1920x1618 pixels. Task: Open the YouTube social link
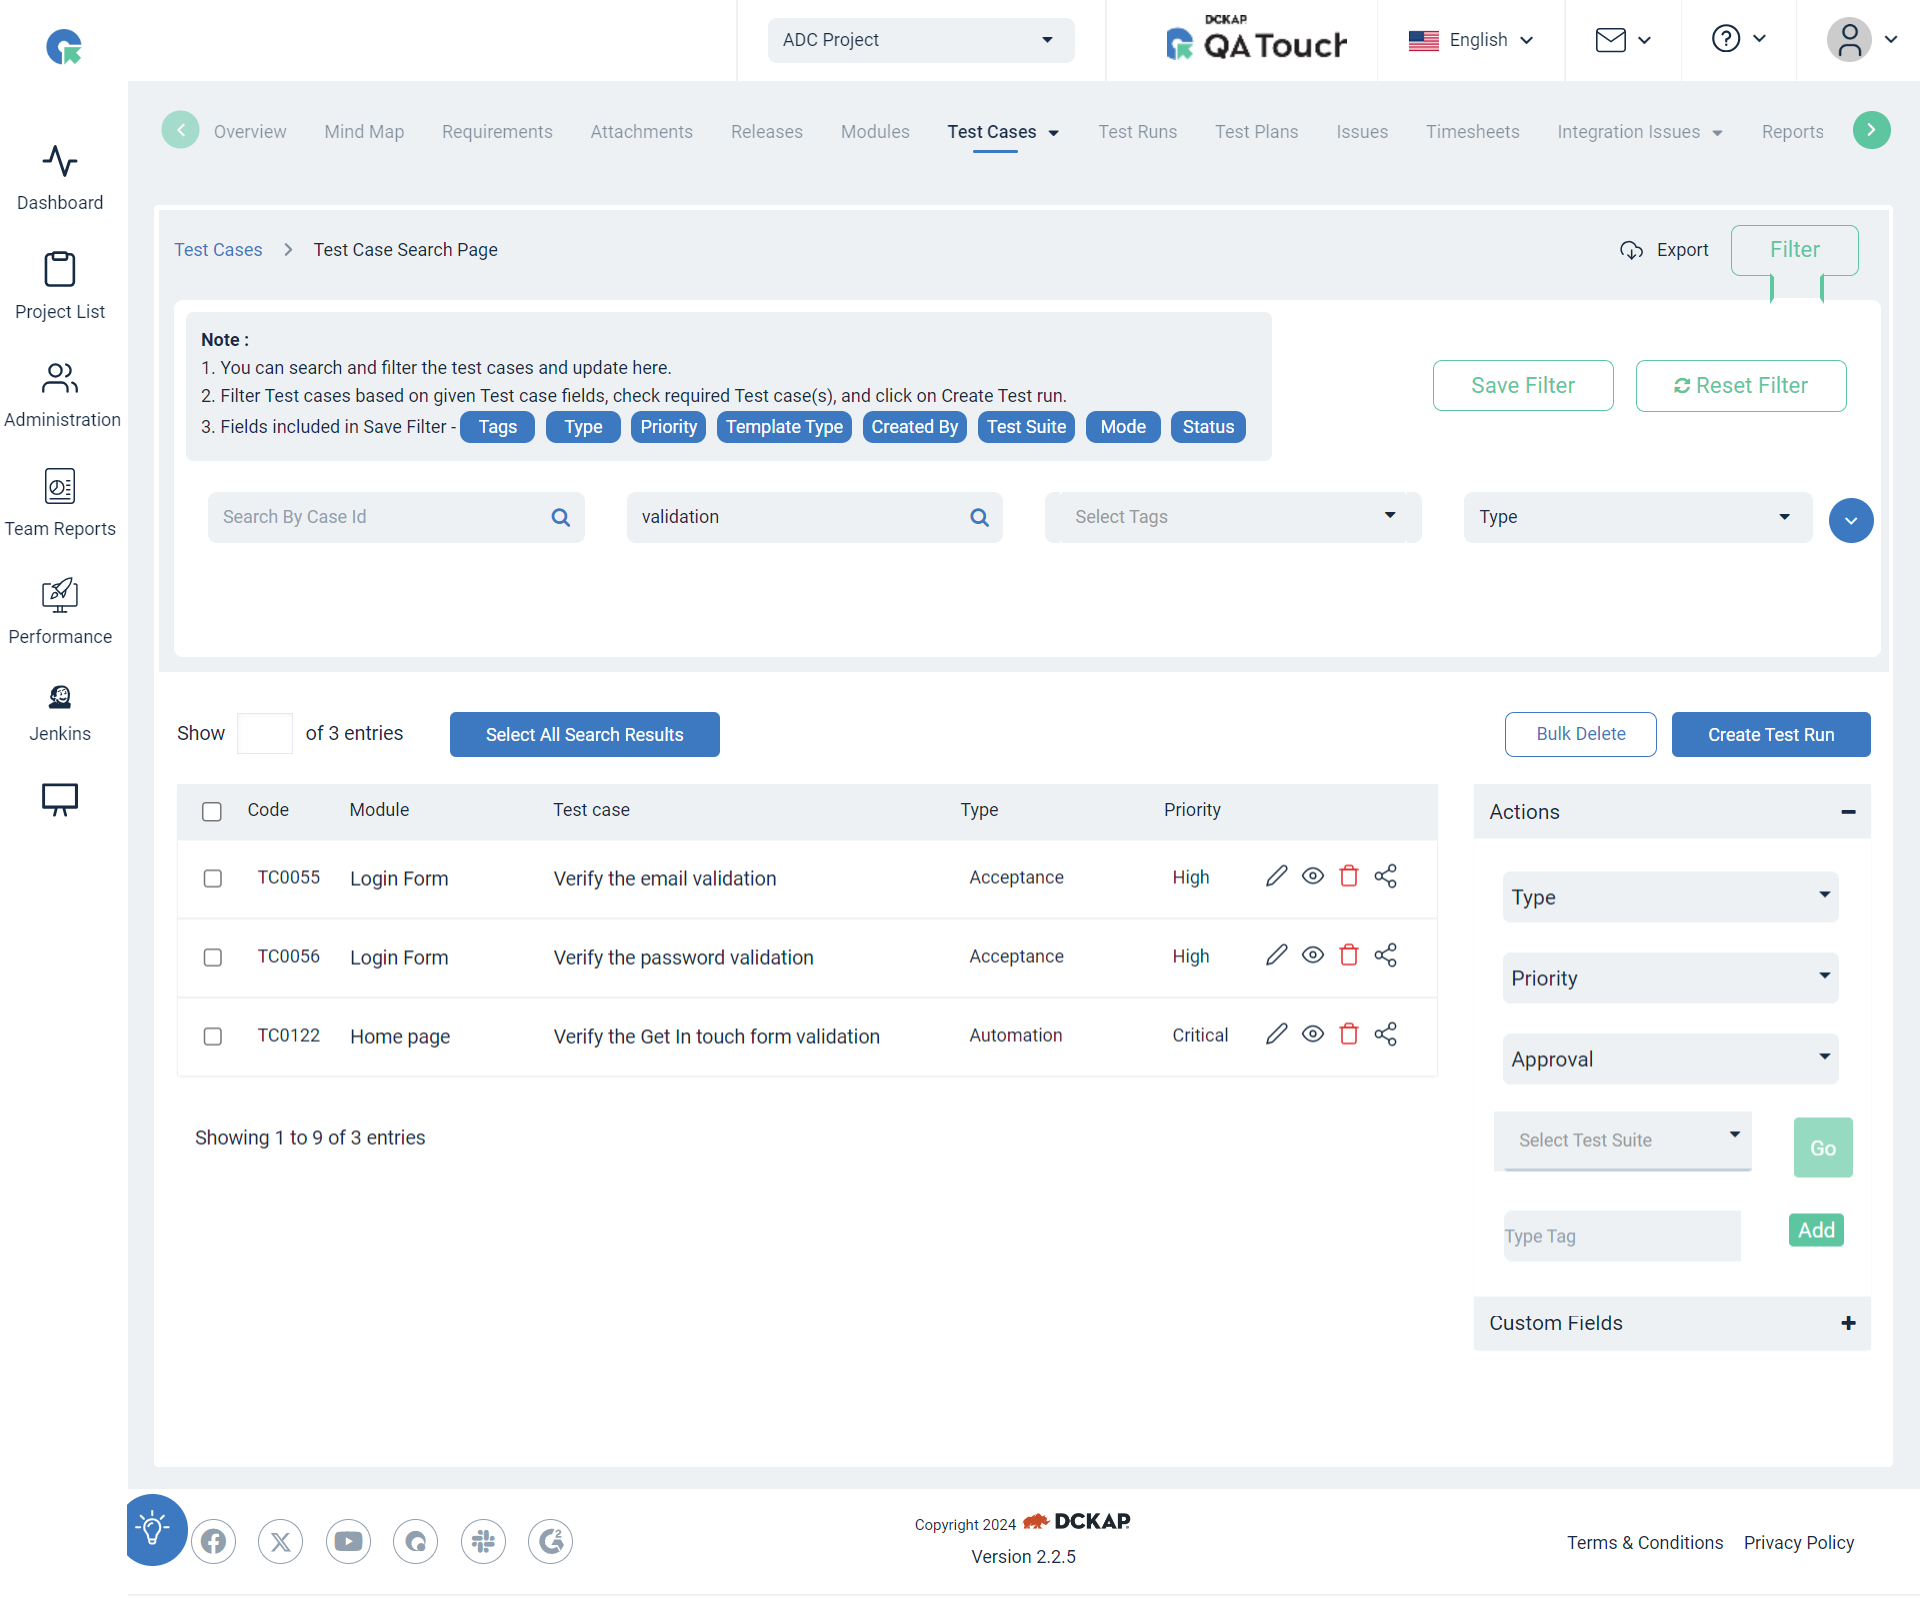click(348, 1541)
